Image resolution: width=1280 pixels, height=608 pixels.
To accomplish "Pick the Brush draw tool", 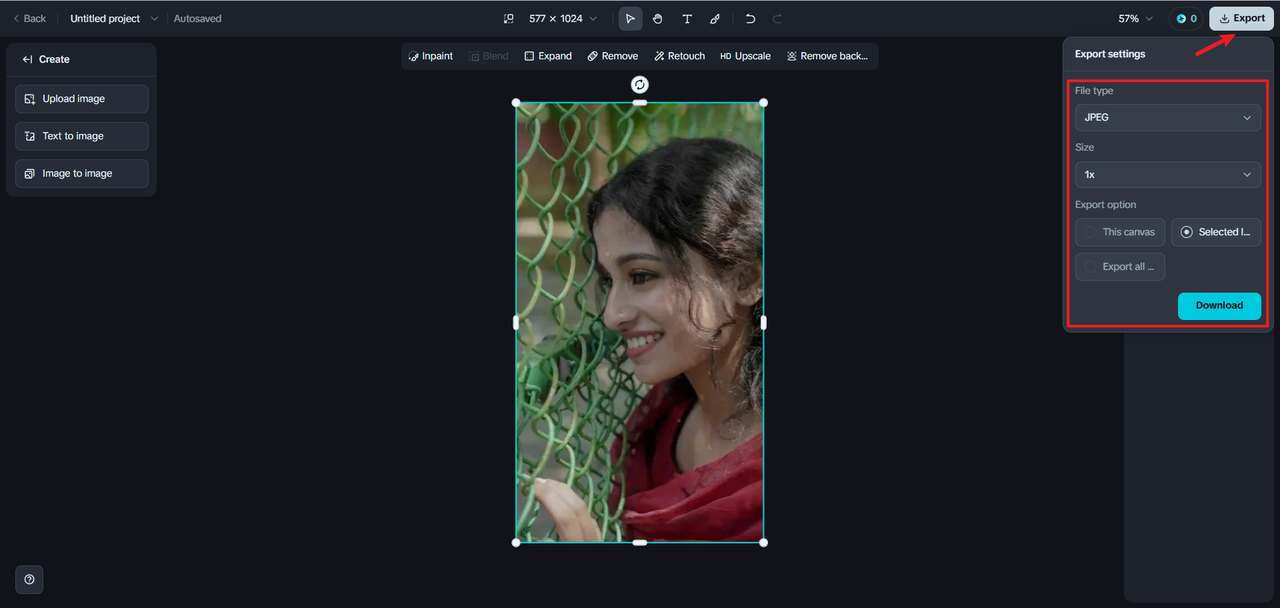I will pos(715,18).
